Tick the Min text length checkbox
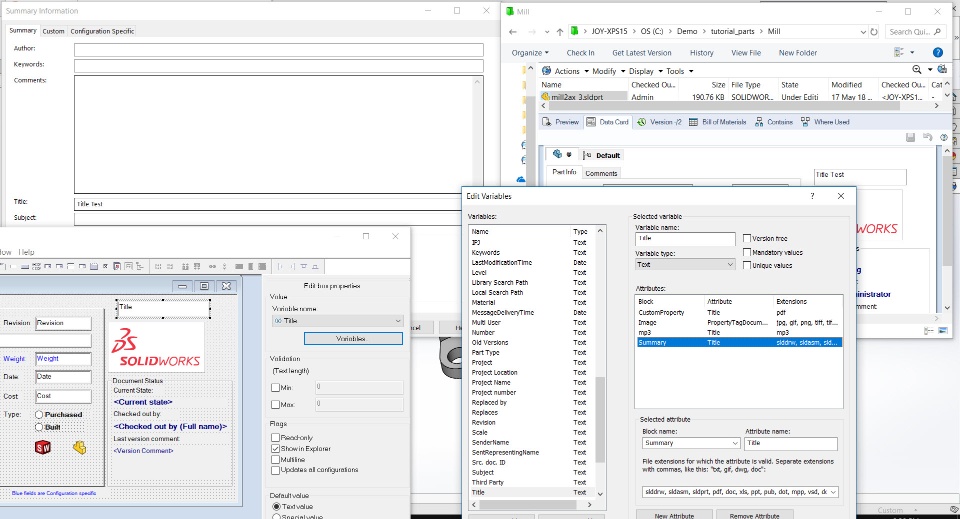The width and height of the screenshot is (960, 519). pyautogui.click(x=276, y=387)
